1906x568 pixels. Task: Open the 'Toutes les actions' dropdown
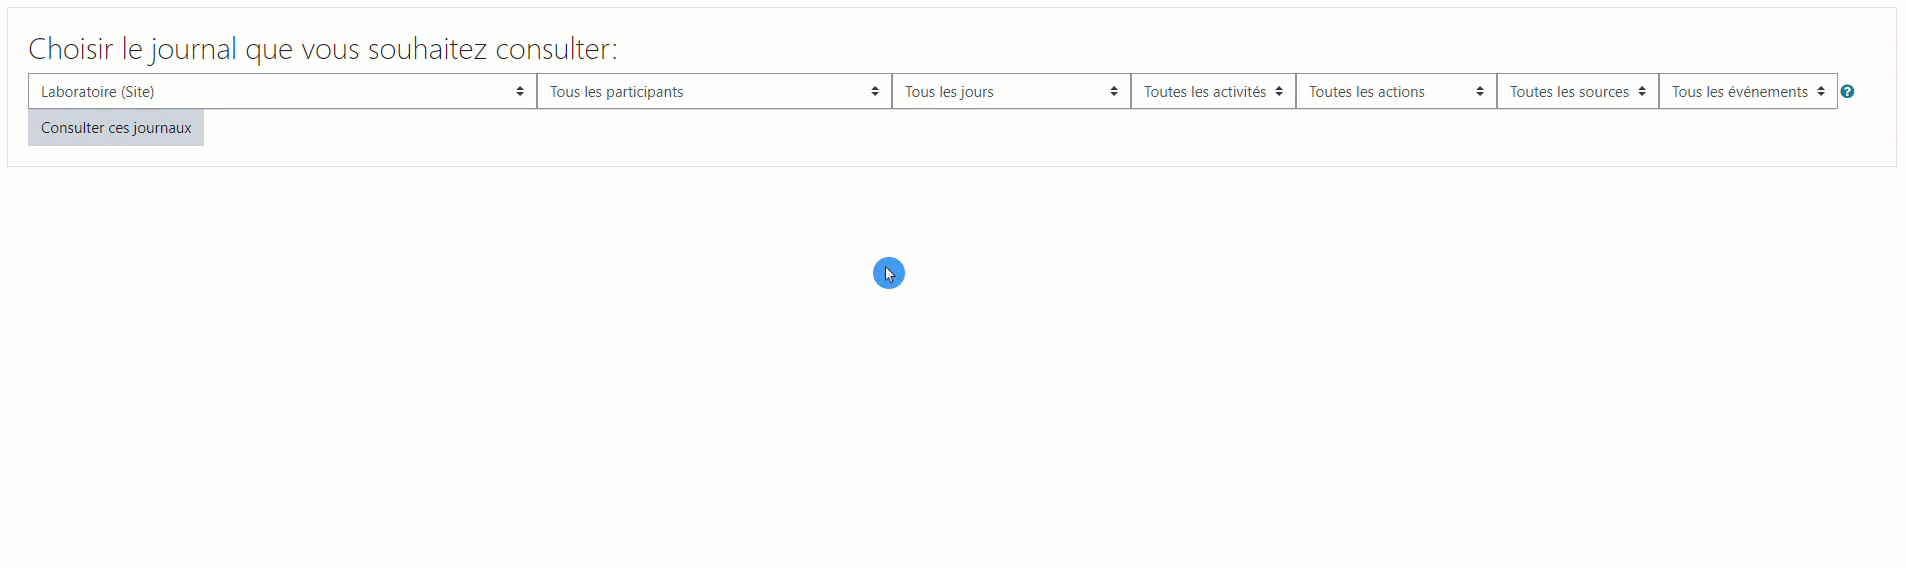coord(1396,91)
